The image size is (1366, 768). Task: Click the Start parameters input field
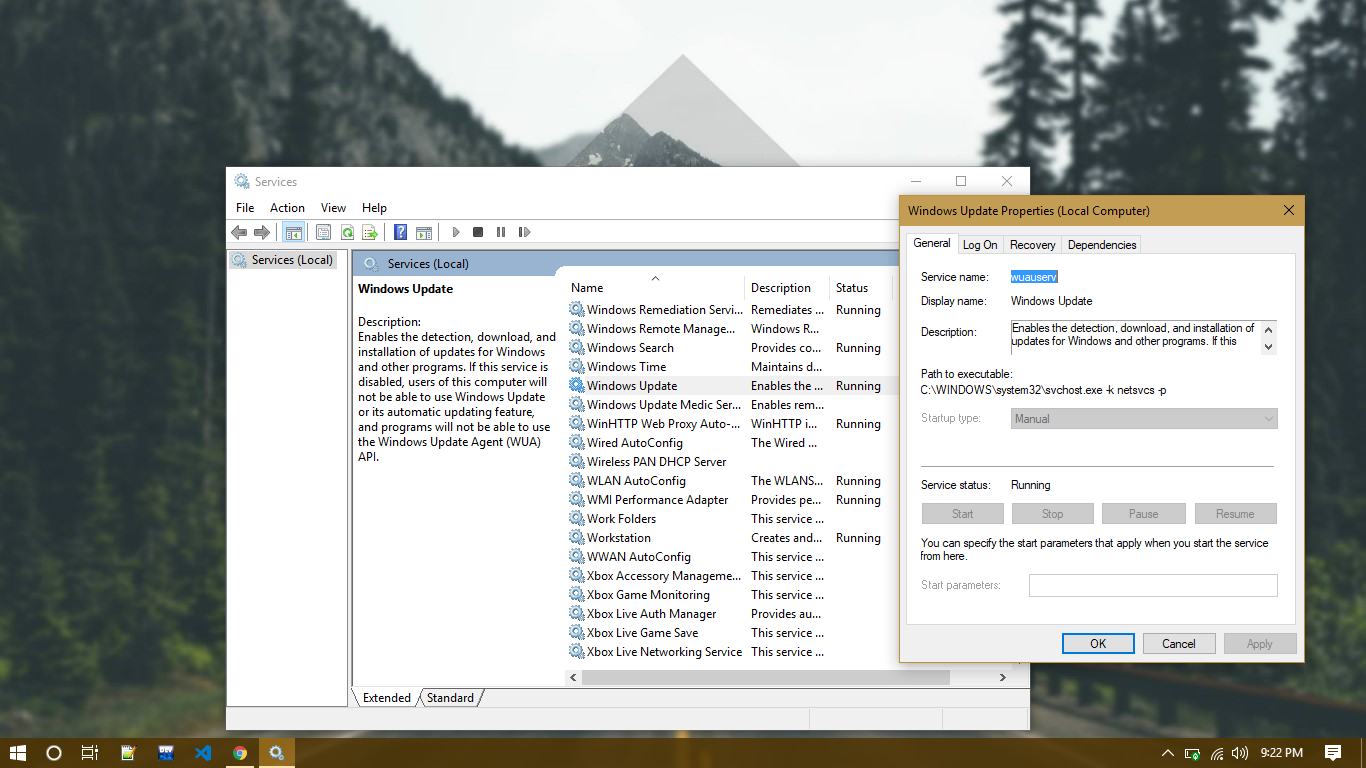[1153, 585]
